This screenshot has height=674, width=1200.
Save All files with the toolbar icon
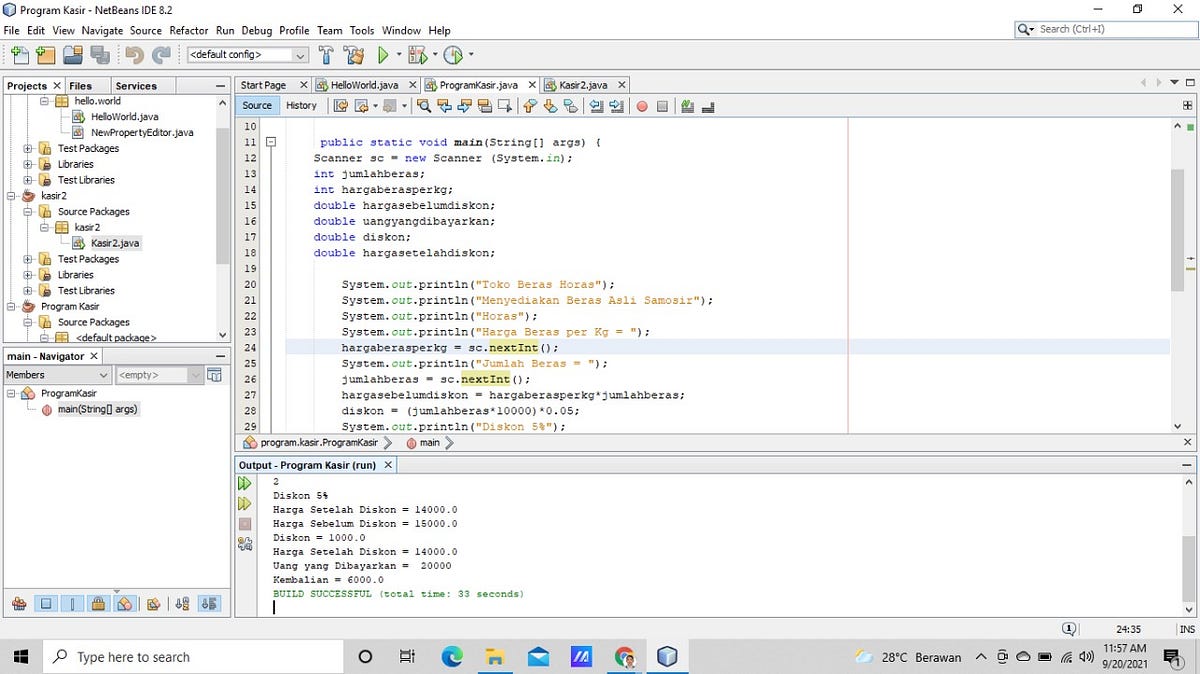point(100,55)
